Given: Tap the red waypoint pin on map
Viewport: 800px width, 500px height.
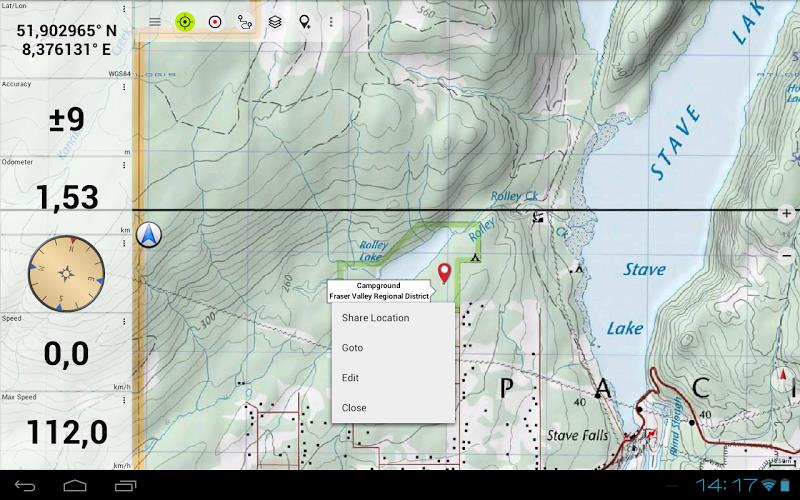Looking at the screenshot, I should coord(444,271).
